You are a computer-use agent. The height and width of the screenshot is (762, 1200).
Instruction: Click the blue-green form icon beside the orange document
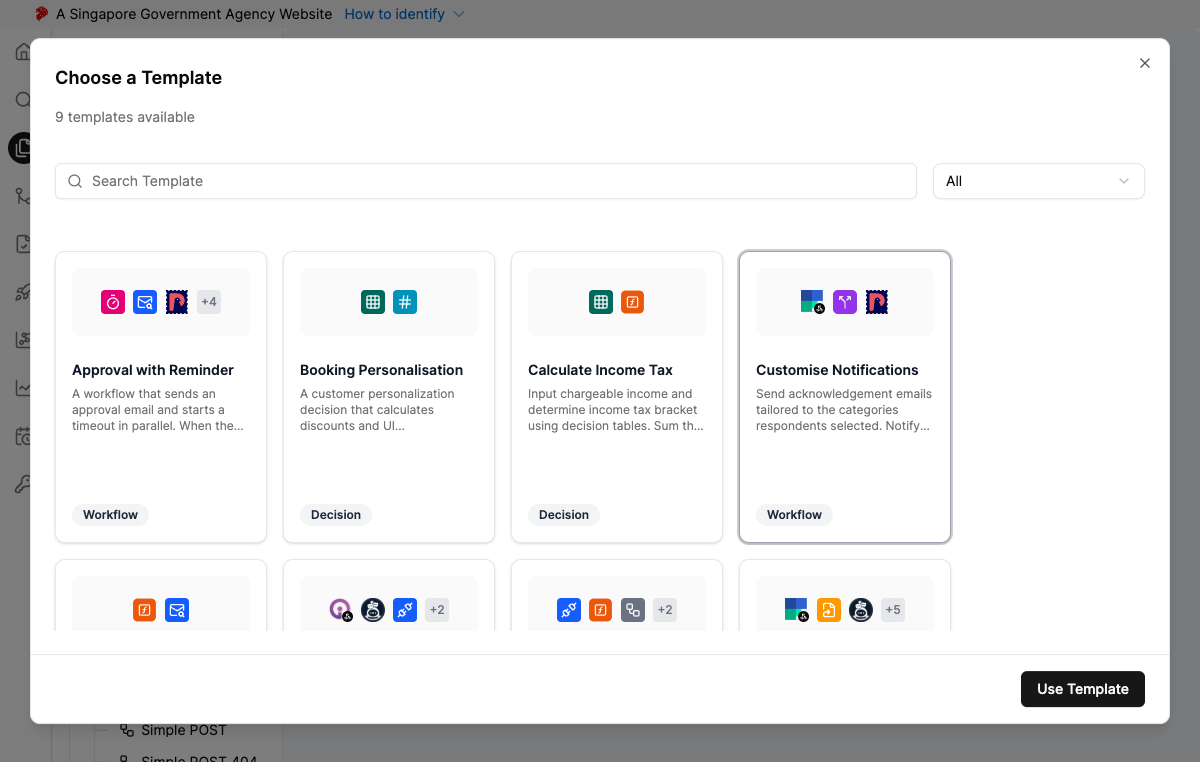click(797, 610)
